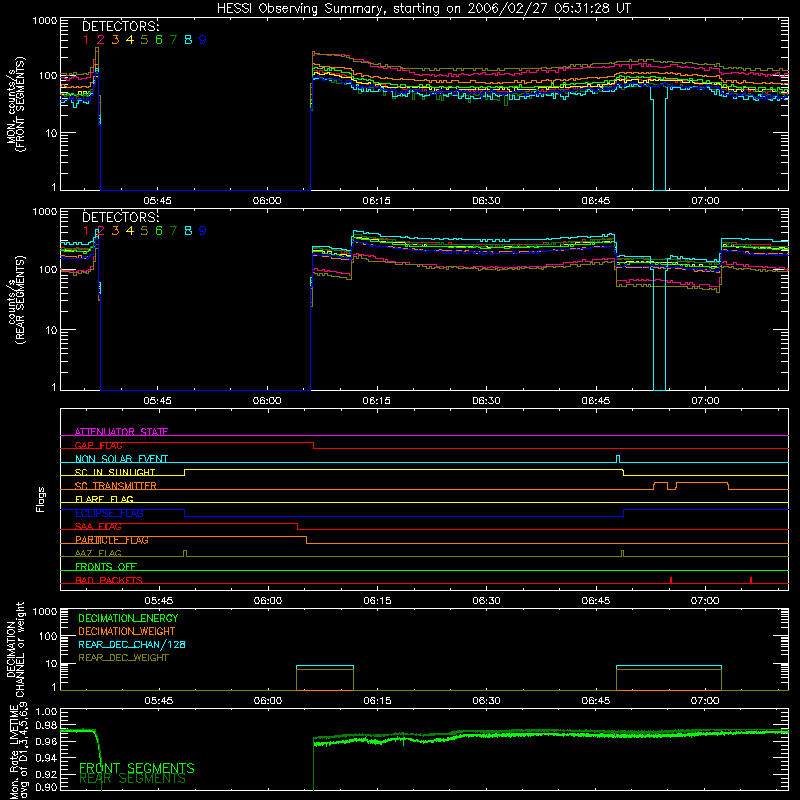The image size is (800, 800).
Task: Click 05:45 tick under front segments plot
Action: (x=158, y=201)
